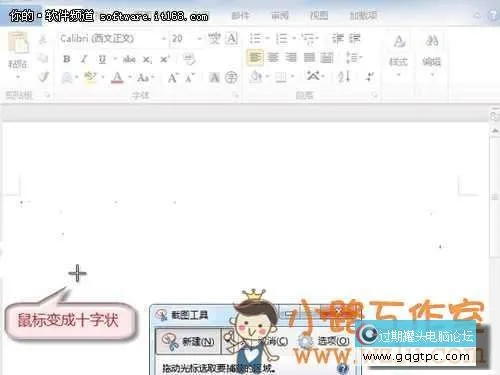Toggle Italic formatting
Viewport: 500px width, 375px height.
84,59
